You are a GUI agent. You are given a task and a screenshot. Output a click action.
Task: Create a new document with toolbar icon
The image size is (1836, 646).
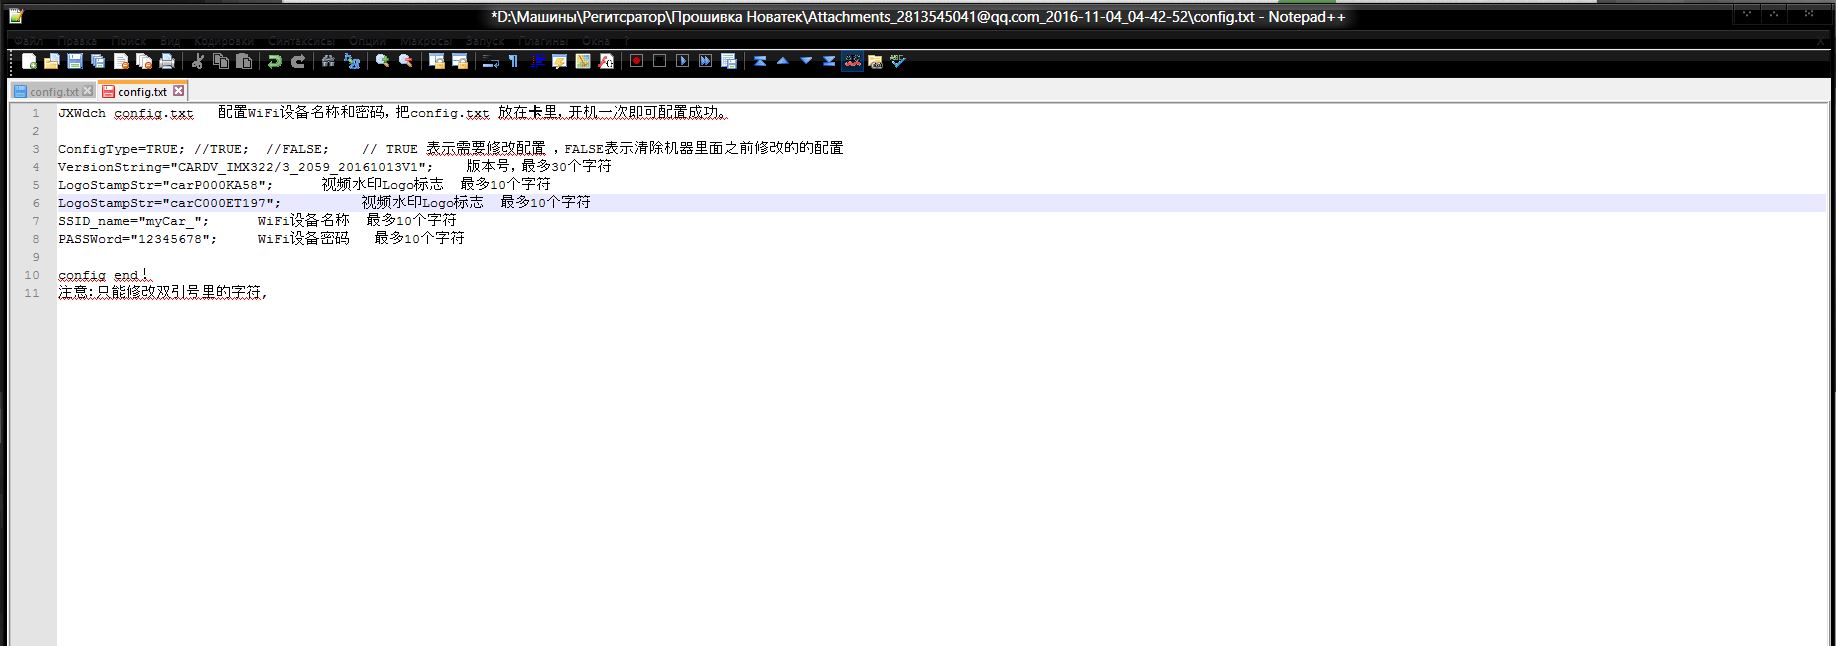pyautogui.click(x=29, y=61)
